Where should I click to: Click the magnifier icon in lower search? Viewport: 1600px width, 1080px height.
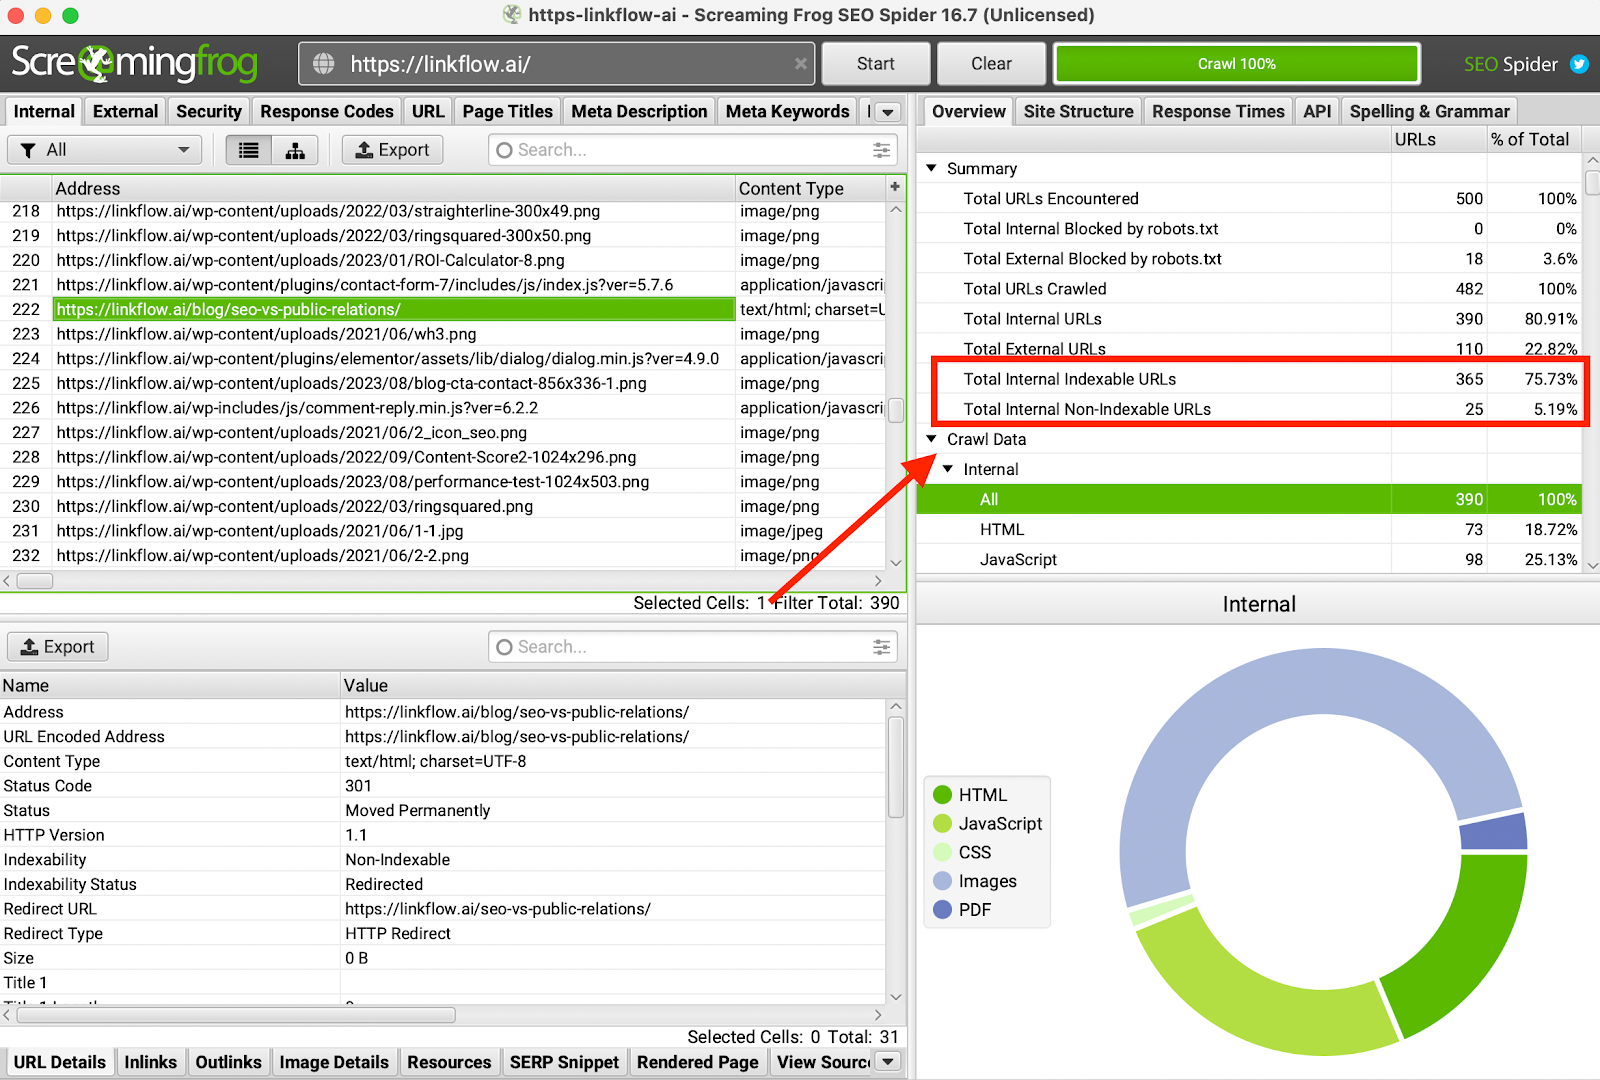[x=505, y=647]
